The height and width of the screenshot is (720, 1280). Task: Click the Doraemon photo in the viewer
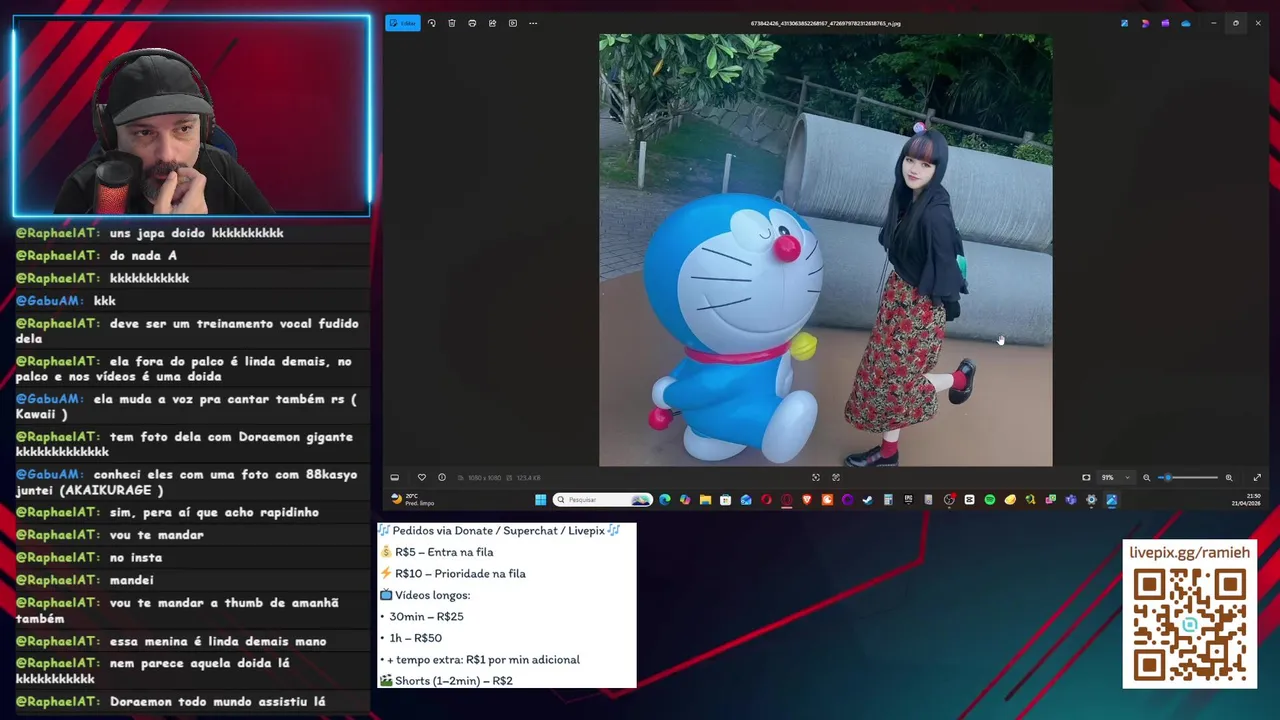[825, 250]
